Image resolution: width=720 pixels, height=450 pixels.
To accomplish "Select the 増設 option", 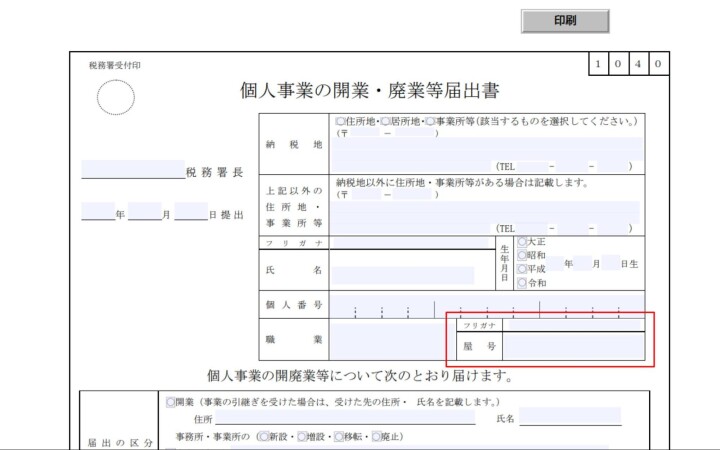I will click(302, 437).
